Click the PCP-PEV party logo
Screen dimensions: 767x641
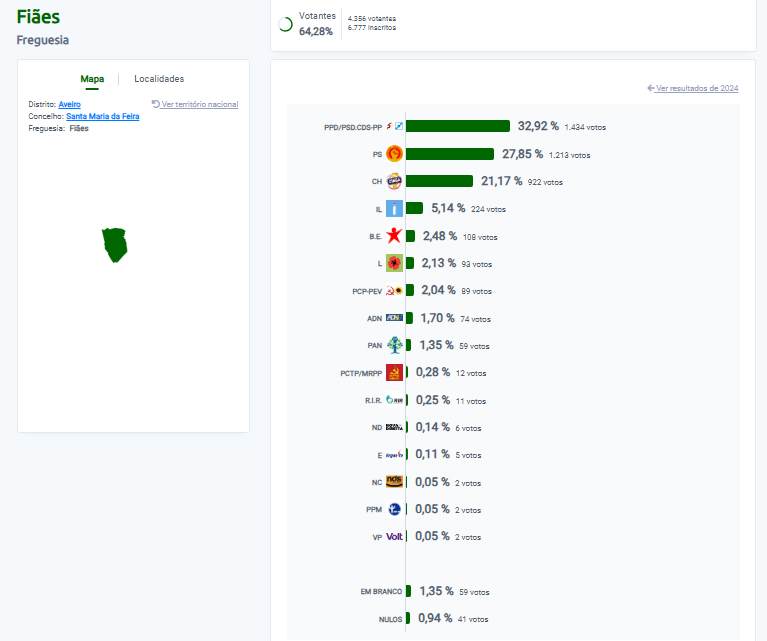pos(394,291)
